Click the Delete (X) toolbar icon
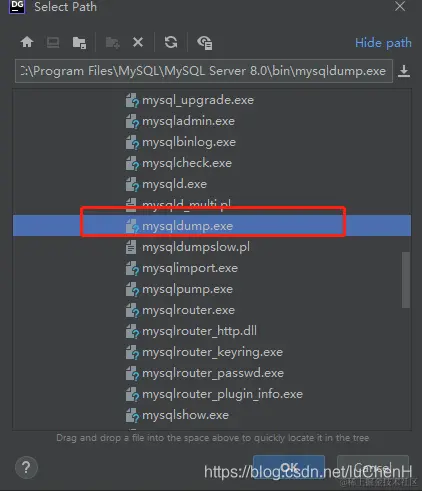The image size is (422, 491). click(138, 42)
